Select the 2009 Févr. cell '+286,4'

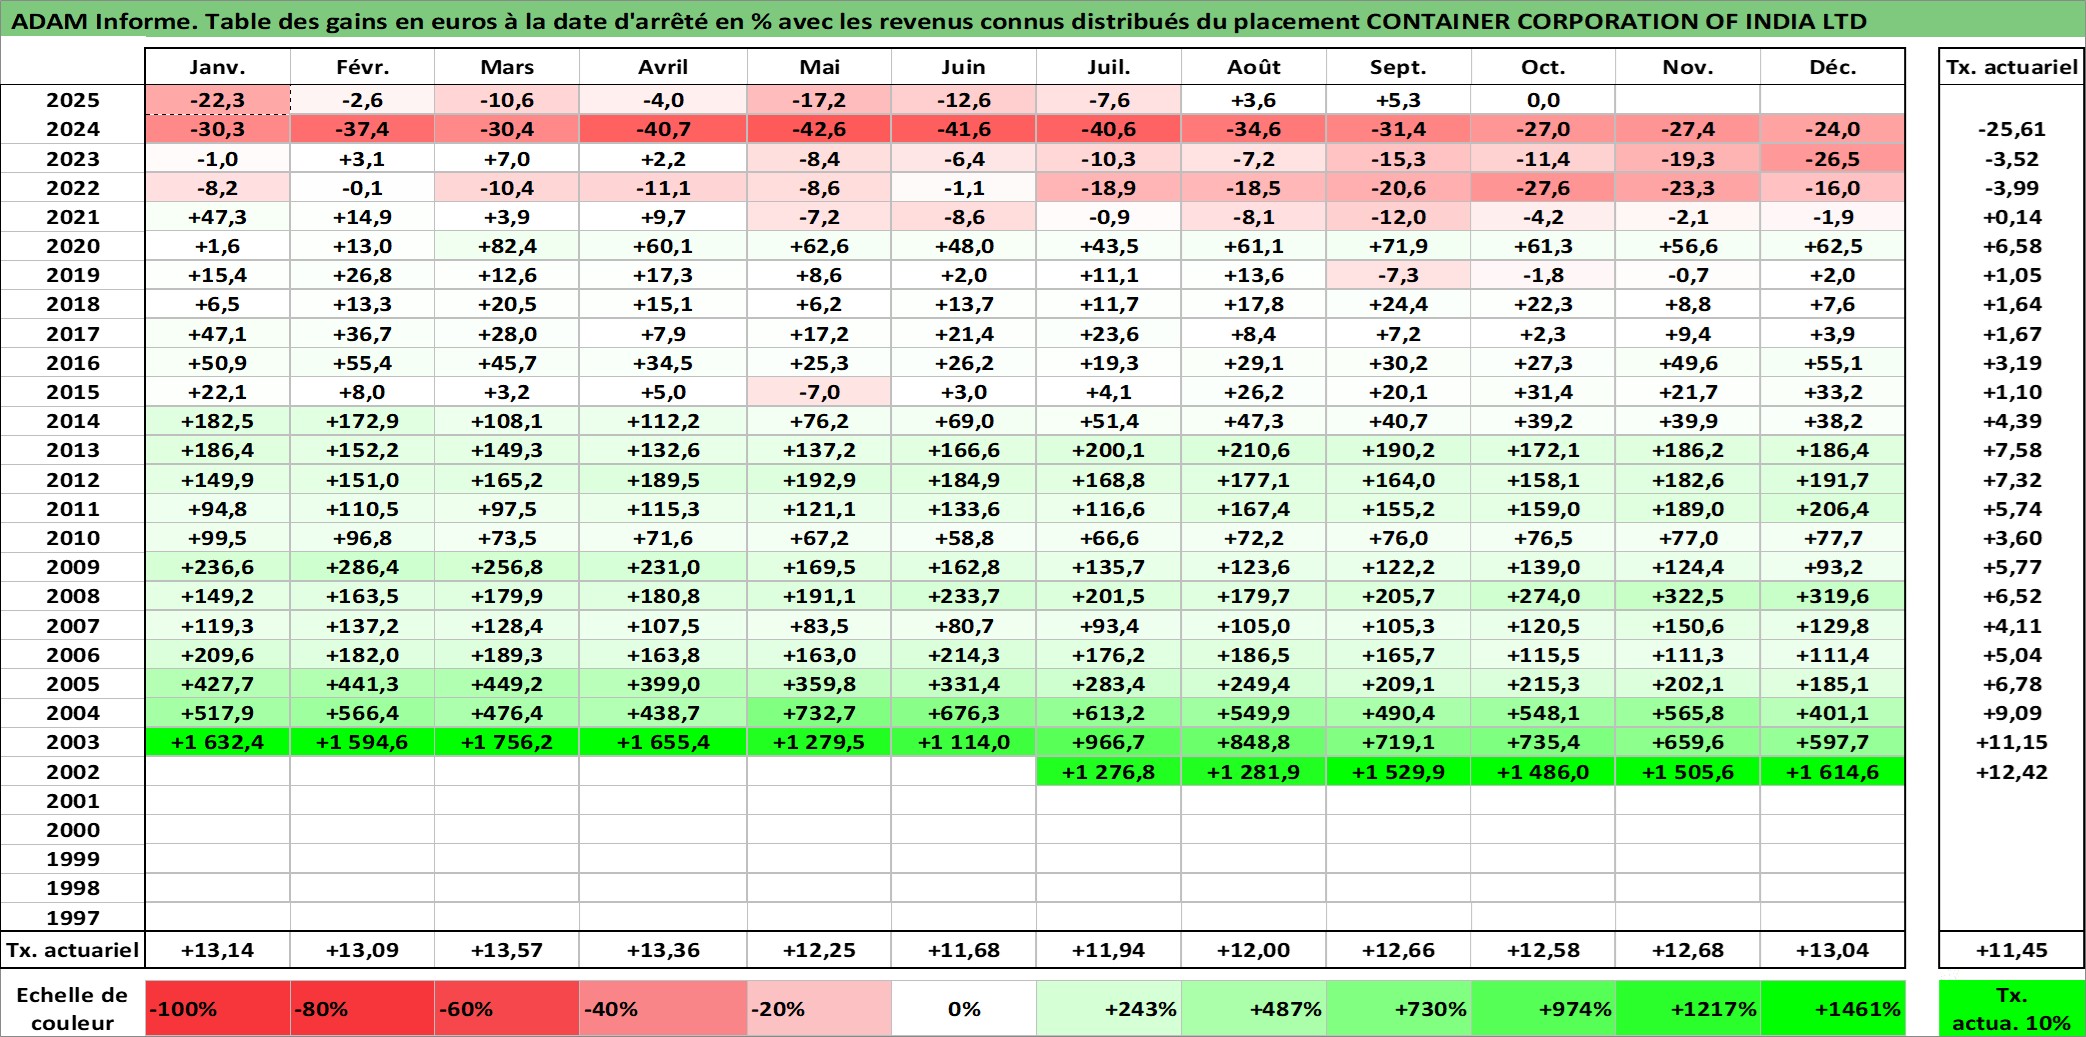point(362,567)
